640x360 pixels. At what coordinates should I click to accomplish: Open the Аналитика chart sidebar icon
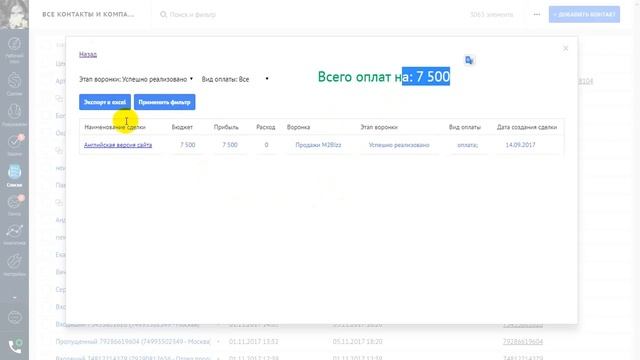[14, 234]
